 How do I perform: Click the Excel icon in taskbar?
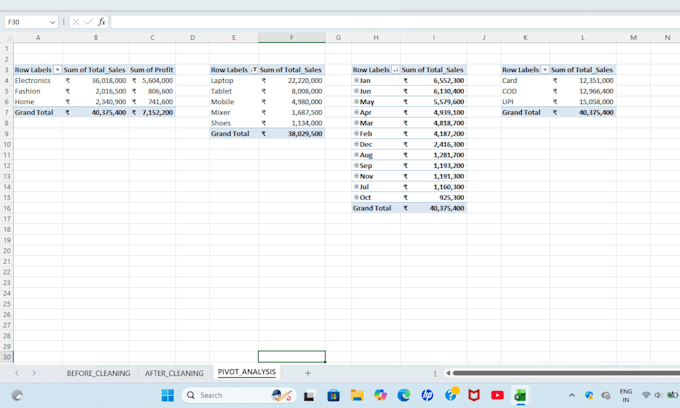pyautogui.click(x=520, y=395)
